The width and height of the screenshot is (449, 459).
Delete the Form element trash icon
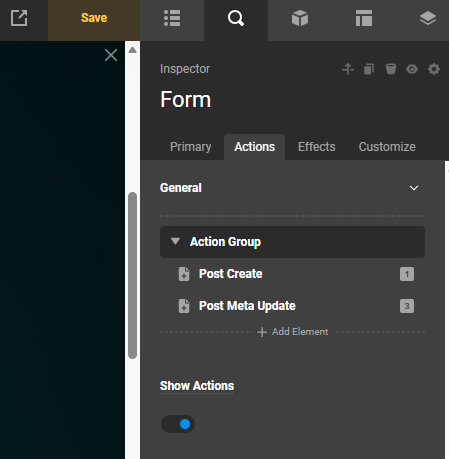coord(391,69)
